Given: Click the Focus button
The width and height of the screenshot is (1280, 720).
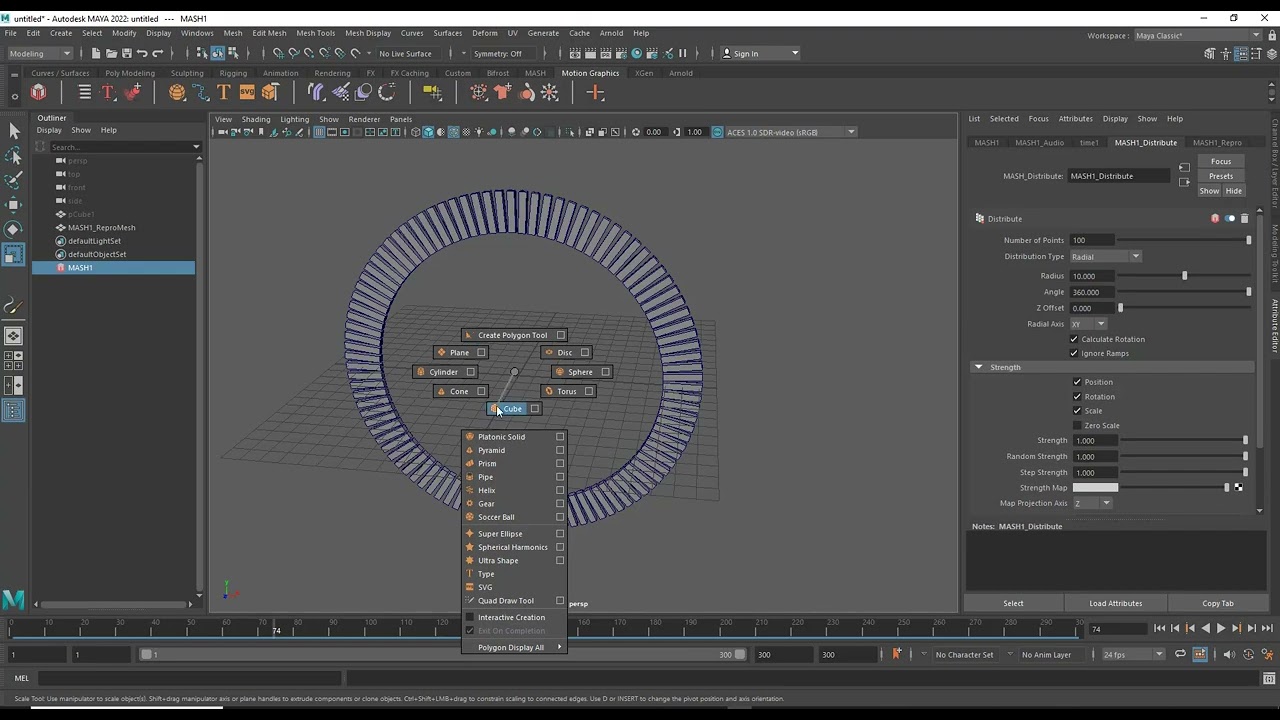Looking at the screenshot, I should pos(1221,161).
